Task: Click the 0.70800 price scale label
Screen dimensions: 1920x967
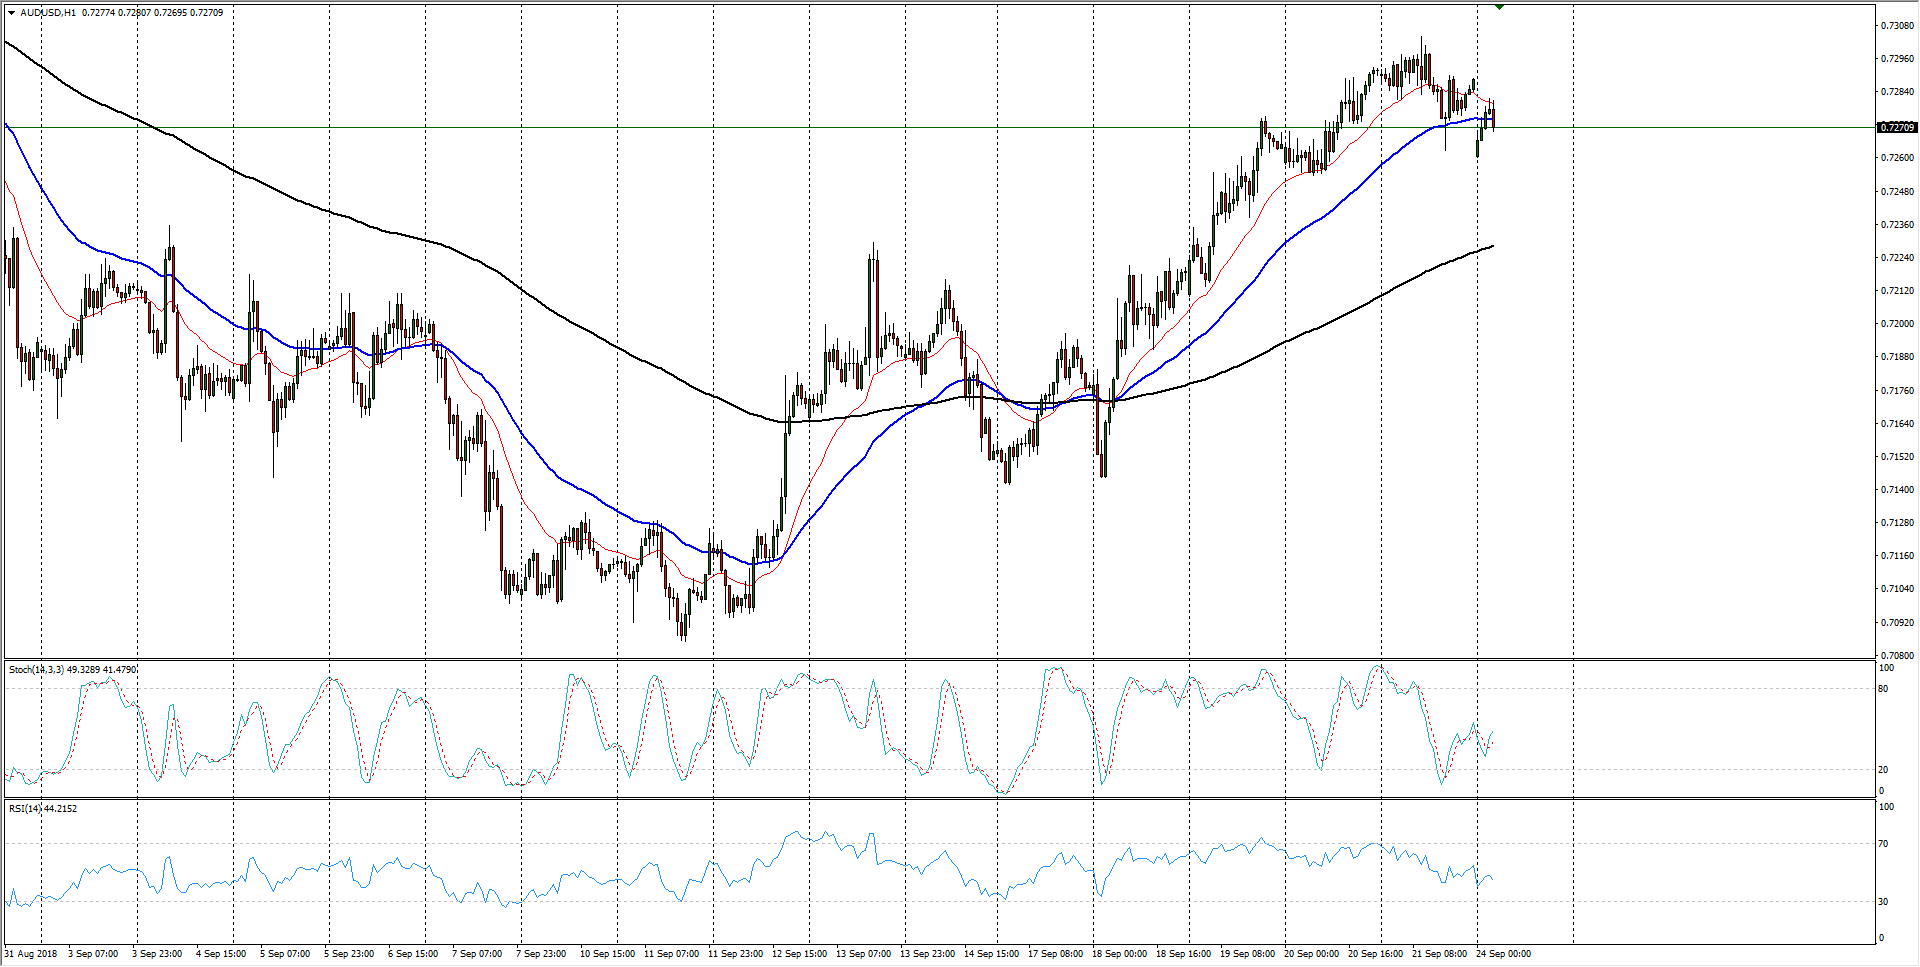Action: (x=1897, y=655)
